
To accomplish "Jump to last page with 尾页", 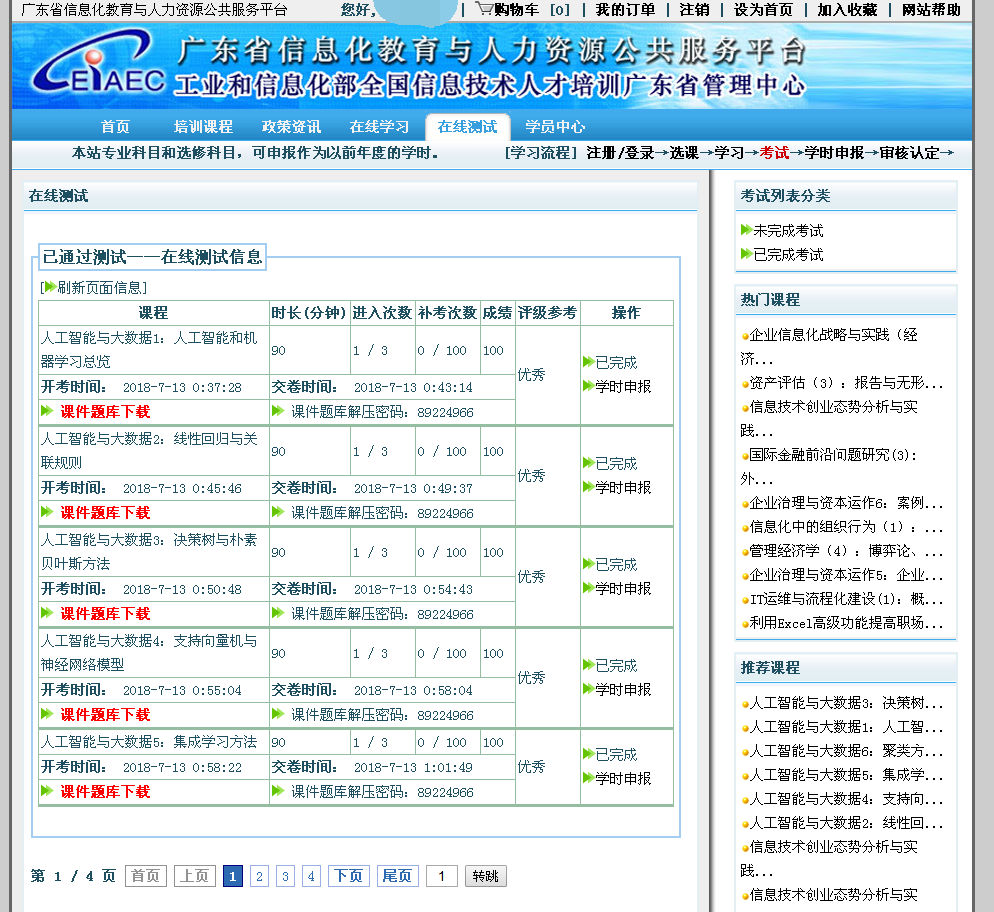I will click(x=397, y=876).
